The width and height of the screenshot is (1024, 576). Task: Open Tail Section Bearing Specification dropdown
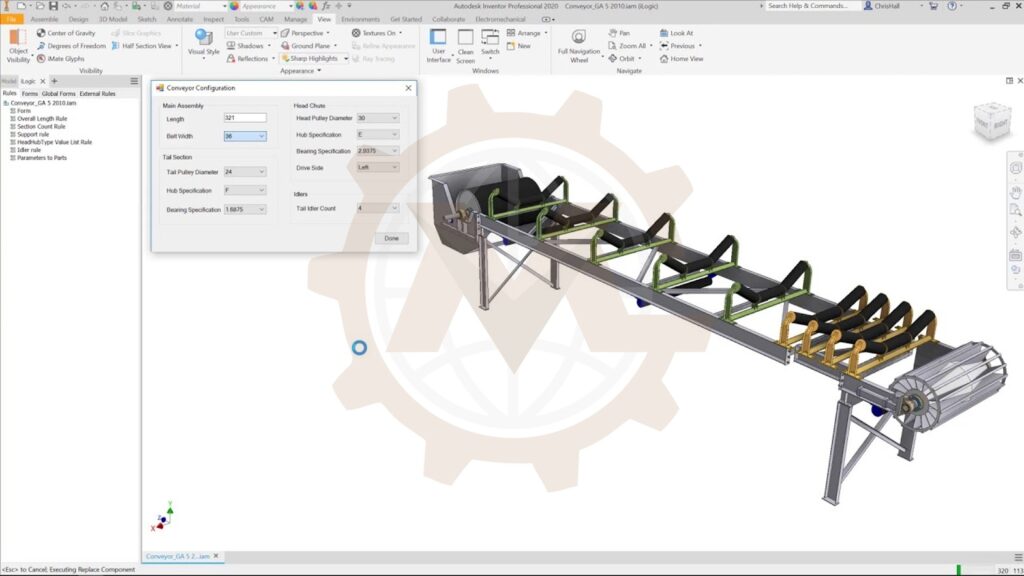point(245,210)
